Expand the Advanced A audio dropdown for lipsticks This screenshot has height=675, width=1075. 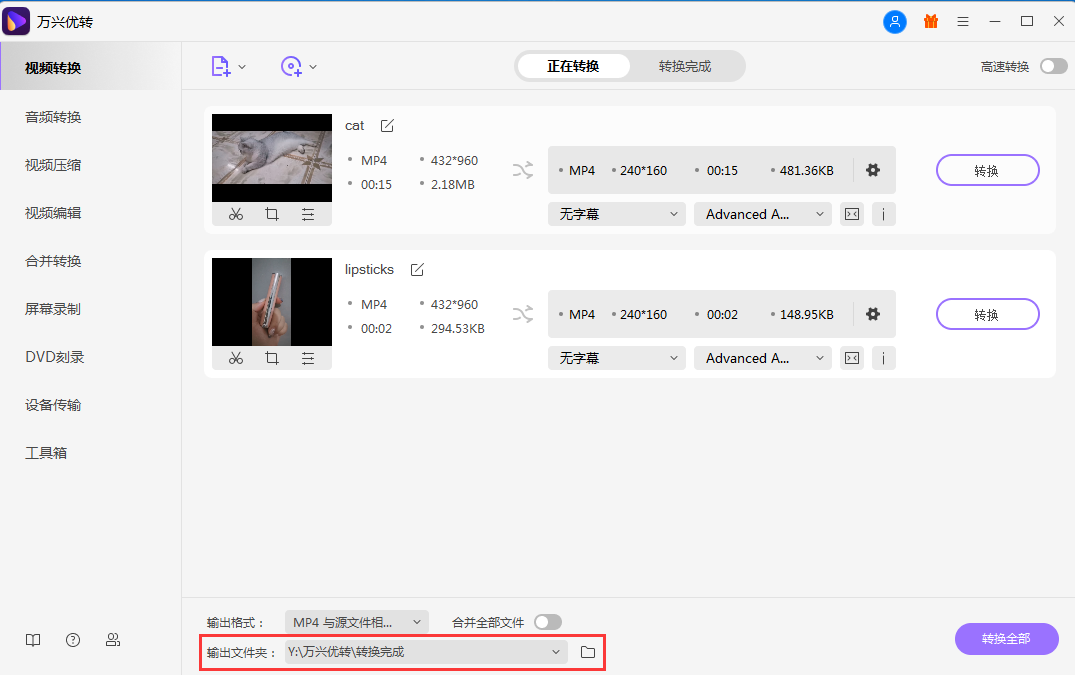pyautogui.click(x=762, y=357)
